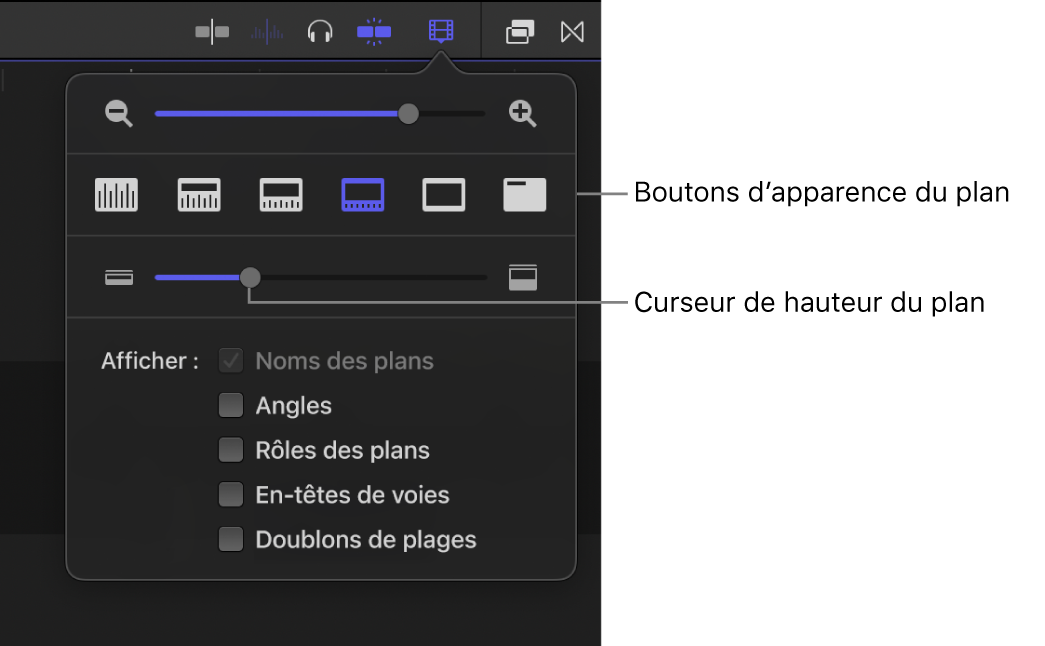Click the clip height slider handle
This screenshot has height=646, width=1045.
(x=250, y=277)
